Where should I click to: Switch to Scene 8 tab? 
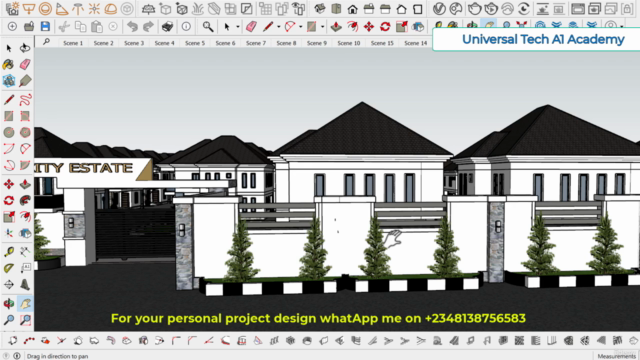click(287, 43)
